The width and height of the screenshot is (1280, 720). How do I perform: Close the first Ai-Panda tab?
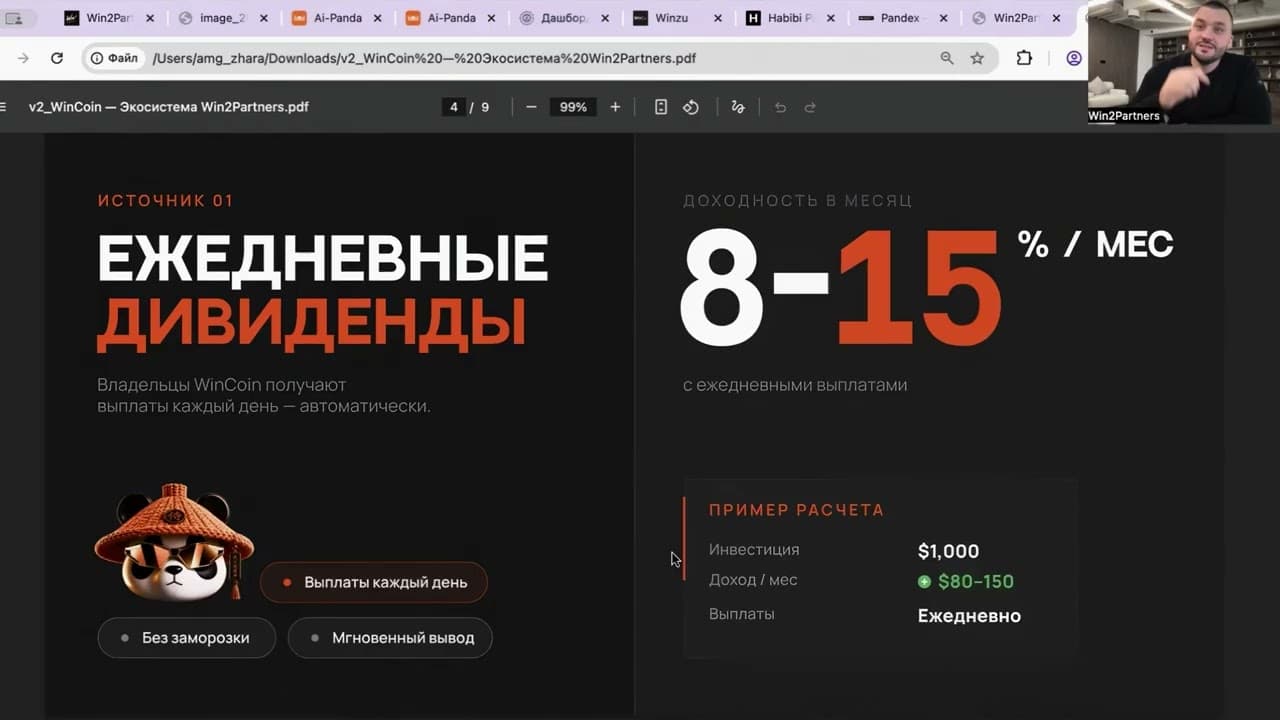pyautogui.click(x=377, y=18)
